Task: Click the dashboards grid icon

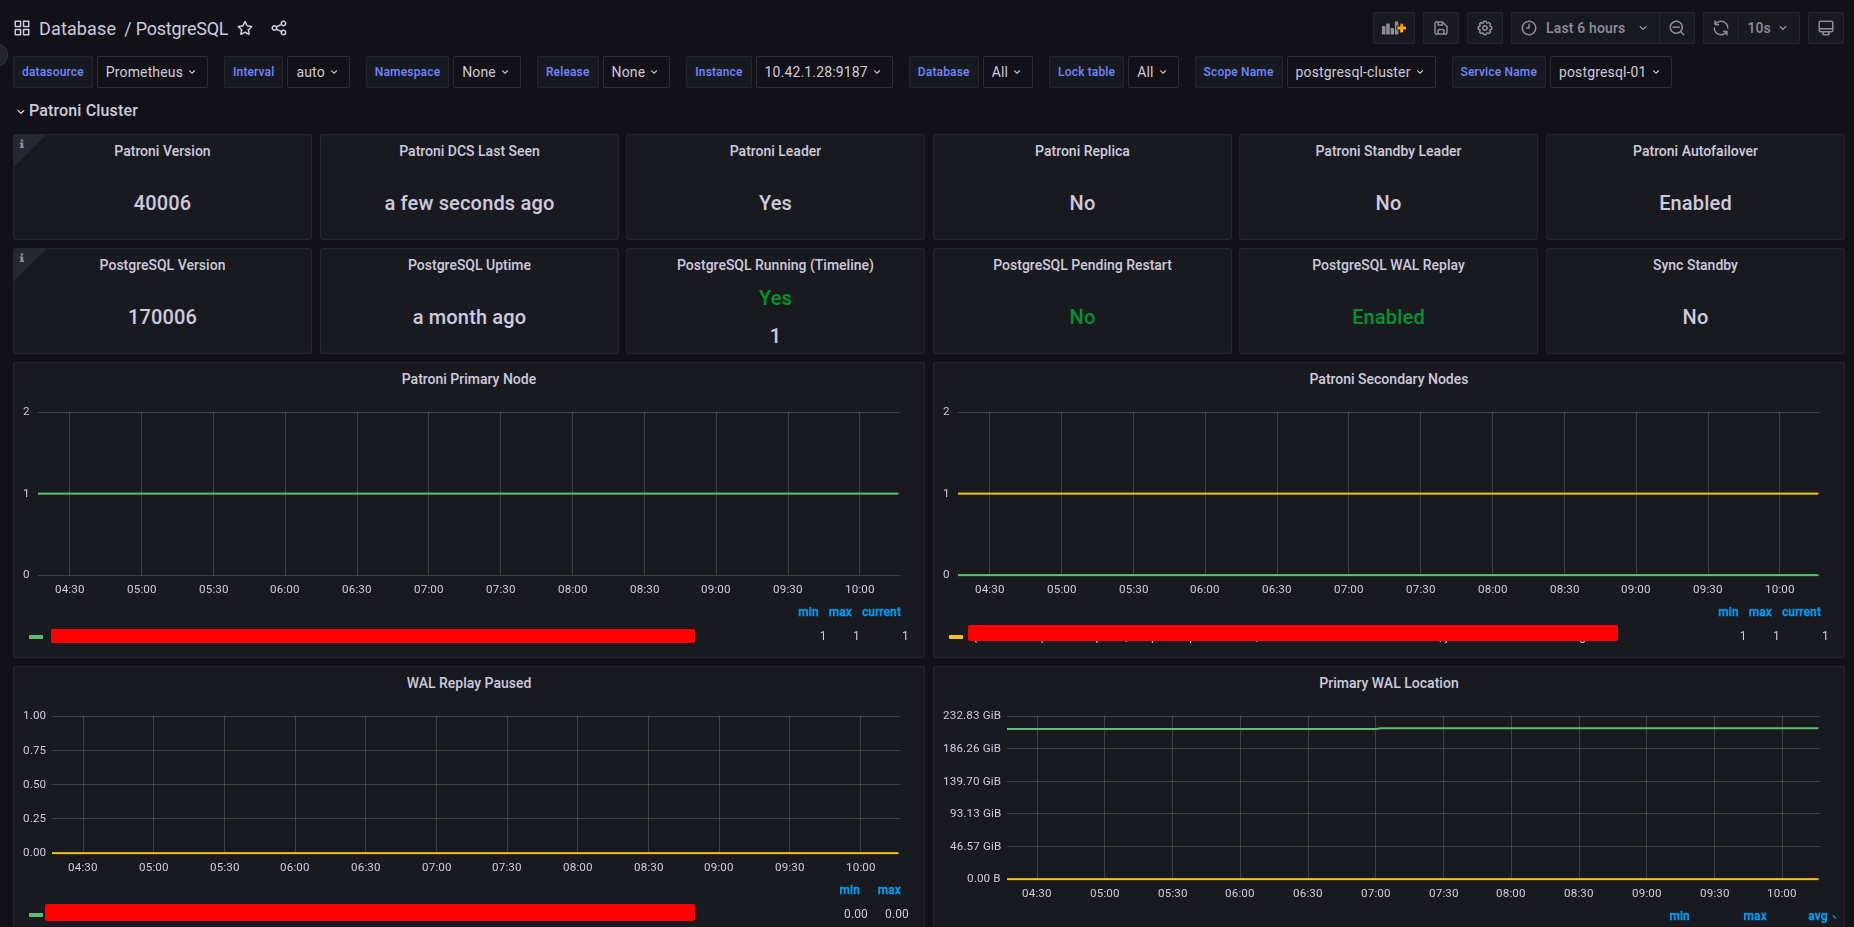Action: 22,28
